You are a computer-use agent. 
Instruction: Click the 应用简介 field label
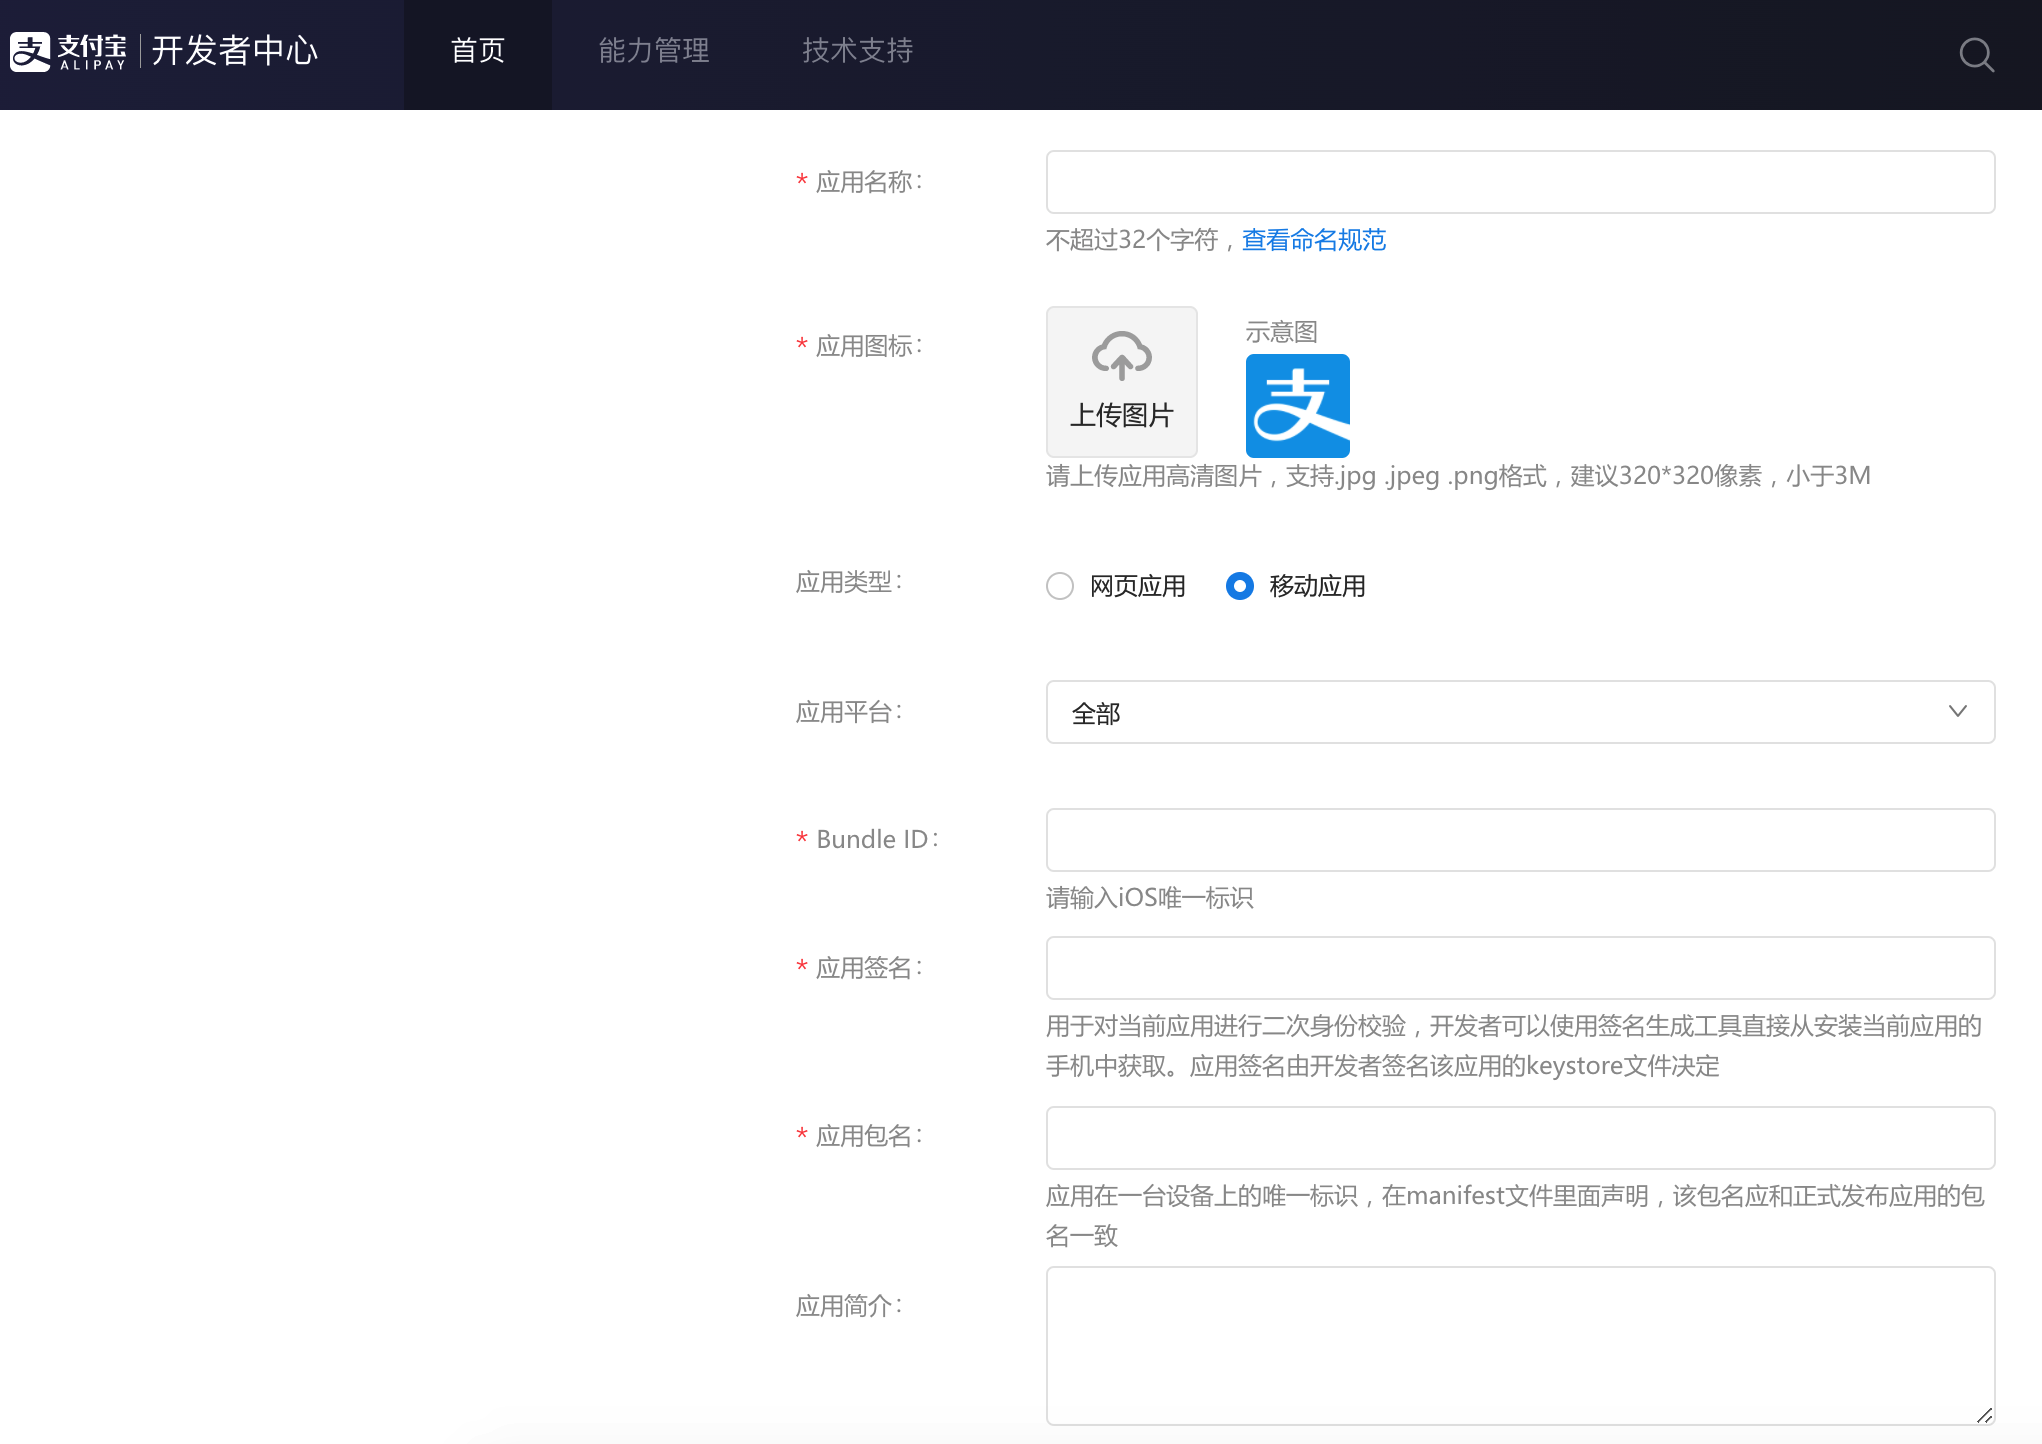tap(849, 1306)
